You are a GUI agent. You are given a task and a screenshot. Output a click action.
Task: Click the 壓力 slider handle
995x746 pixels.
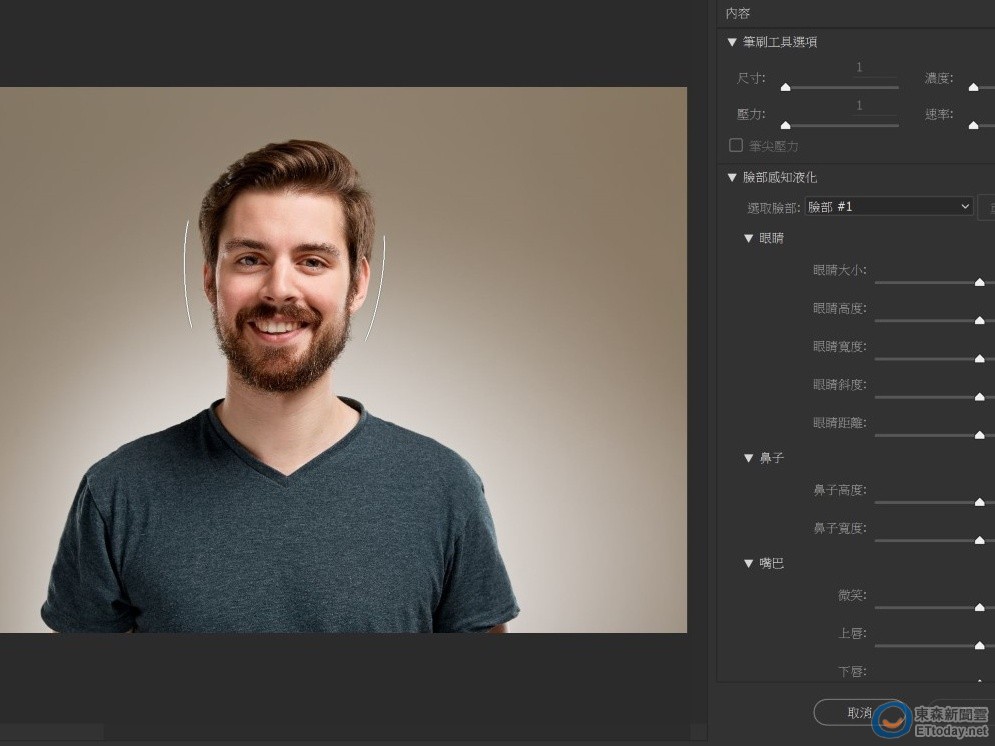pos(785,125)
